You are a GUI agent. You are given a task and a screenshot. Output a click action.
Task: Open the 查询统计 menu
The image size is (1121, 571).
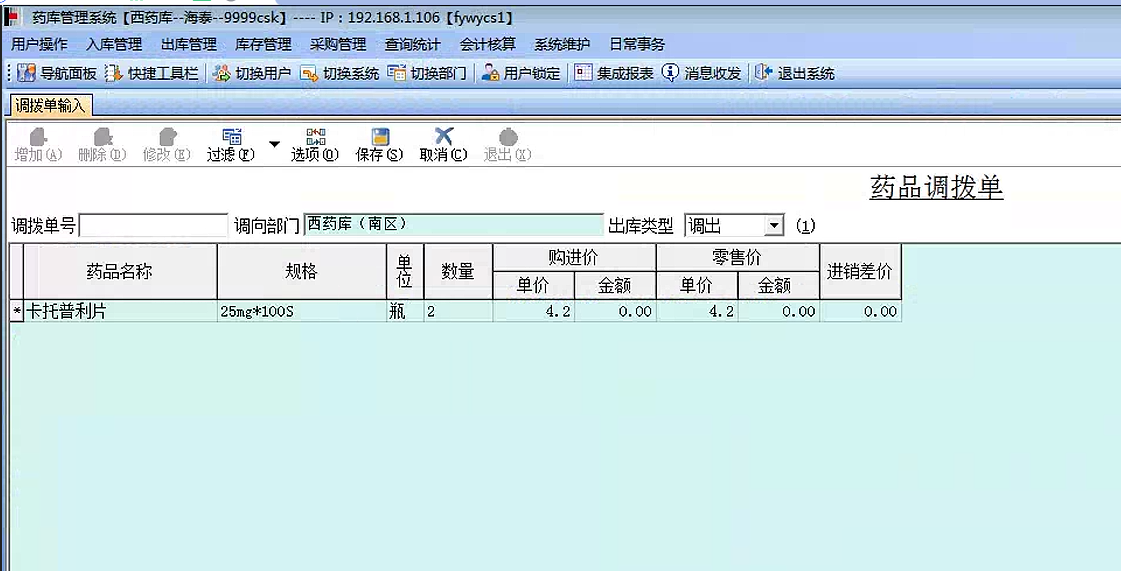(413, 44)
